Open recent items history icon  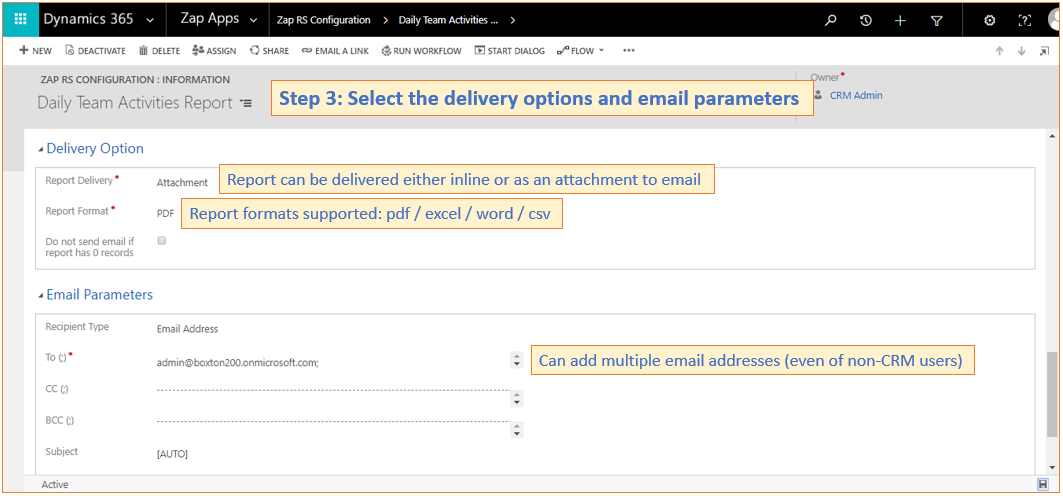(x=866, y=20)
